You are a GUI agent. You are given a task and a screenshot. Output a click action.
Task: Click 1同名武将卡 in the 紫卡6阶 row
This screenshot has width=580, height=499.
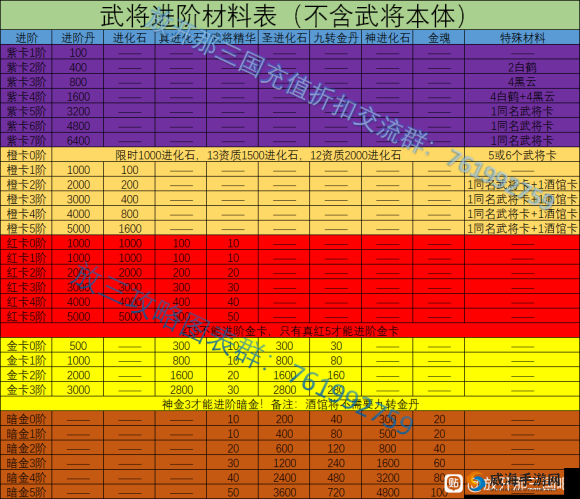point(522,126)
